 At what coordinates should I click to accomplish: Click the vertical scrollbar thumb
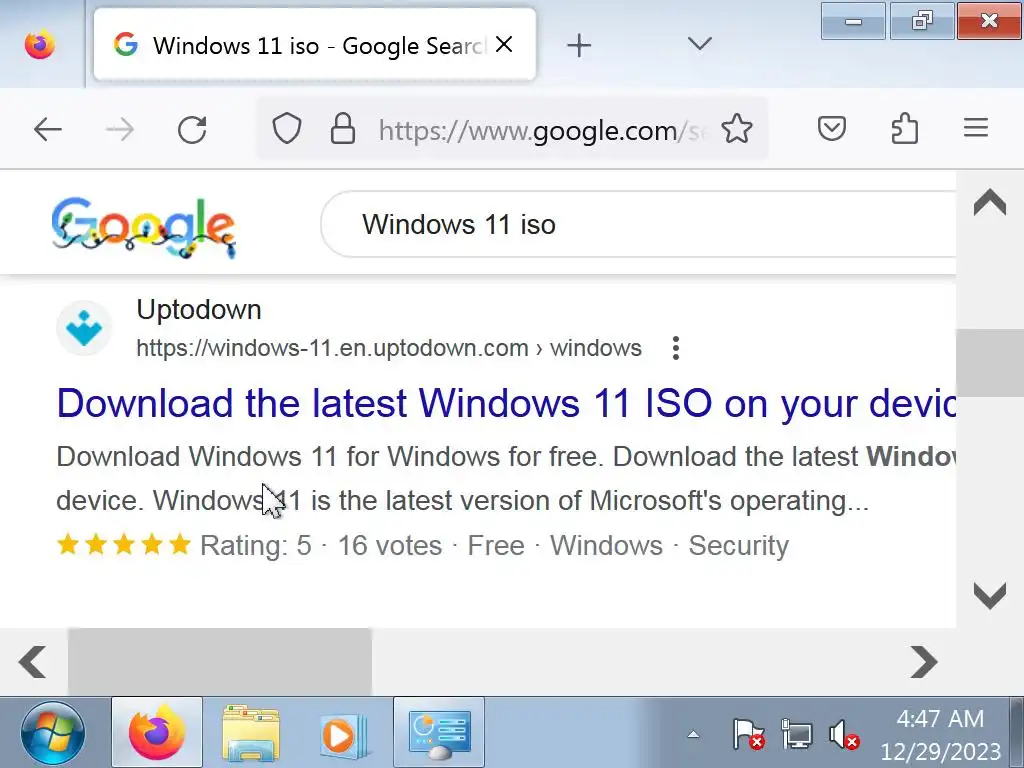click(x=990, y=363)
